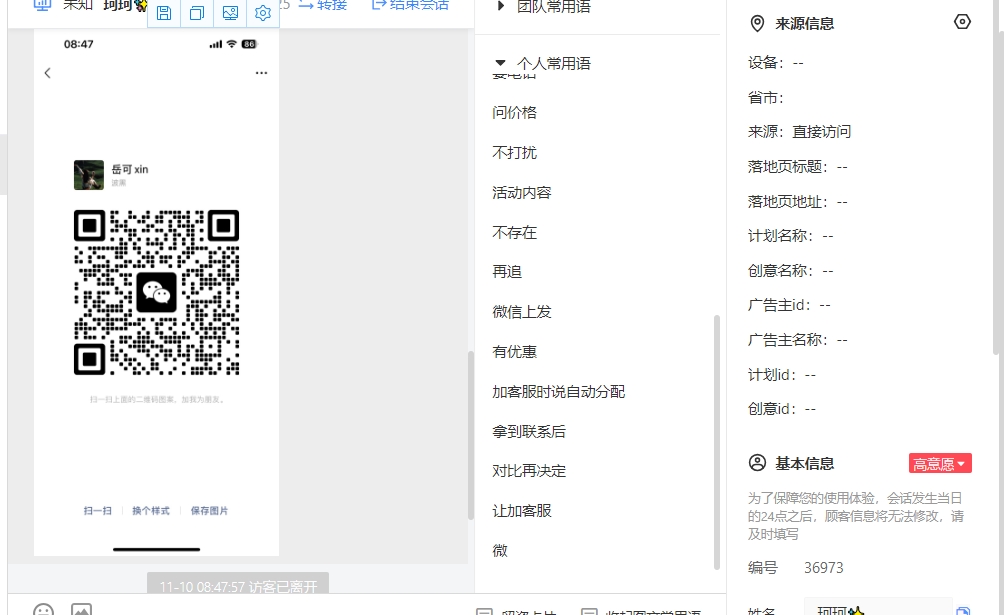This screenshot has width=1004, height=615.
Task: Select the 有优惠 quick phrase
Action: tap(514, 352)
